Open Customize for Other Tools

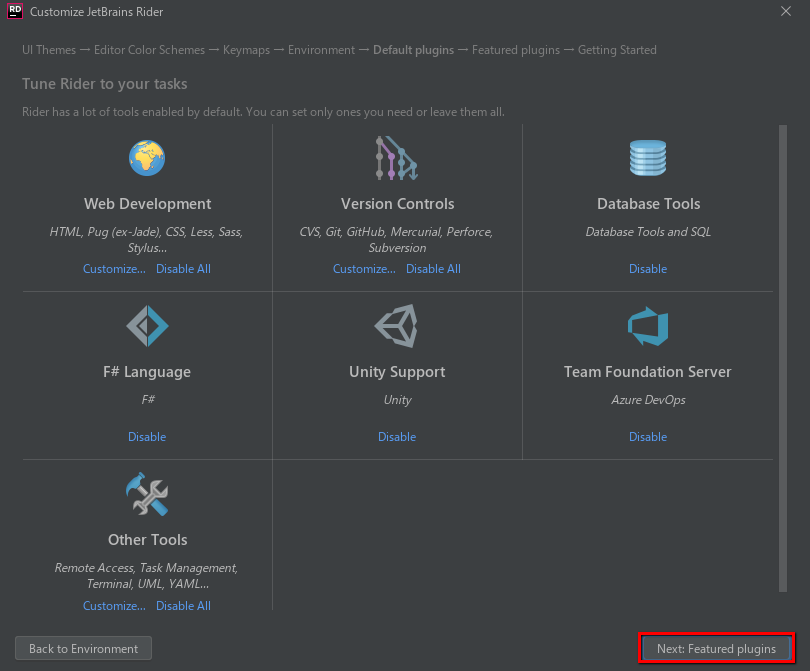(114, 605)
